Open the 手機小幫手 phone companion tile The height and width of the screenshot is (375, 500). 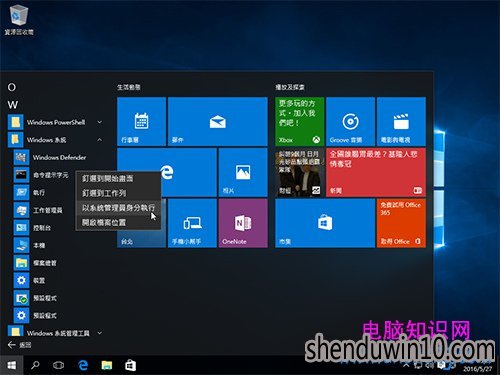click(192, 223)
